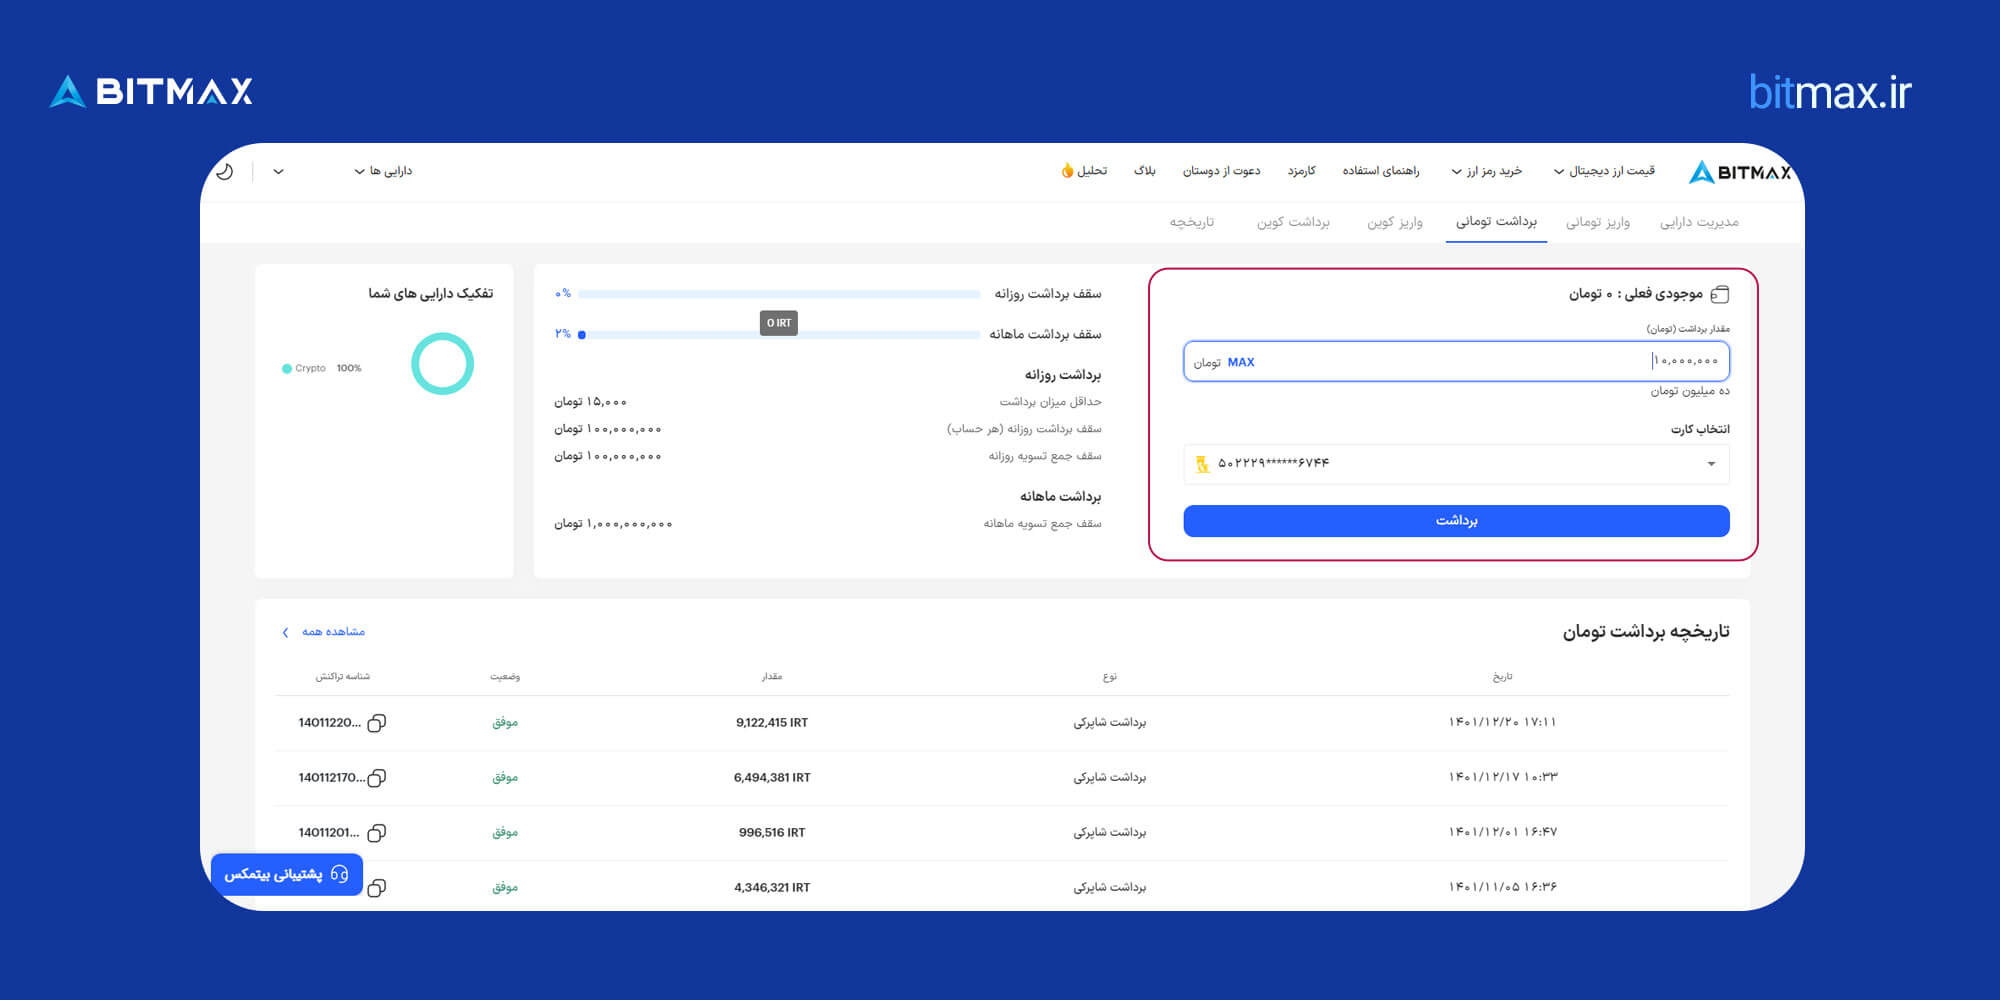Viewport: 2000px width, 1000px height.
Task: Click the Crypto 100% donut chart
Action: tap(442, 364)
